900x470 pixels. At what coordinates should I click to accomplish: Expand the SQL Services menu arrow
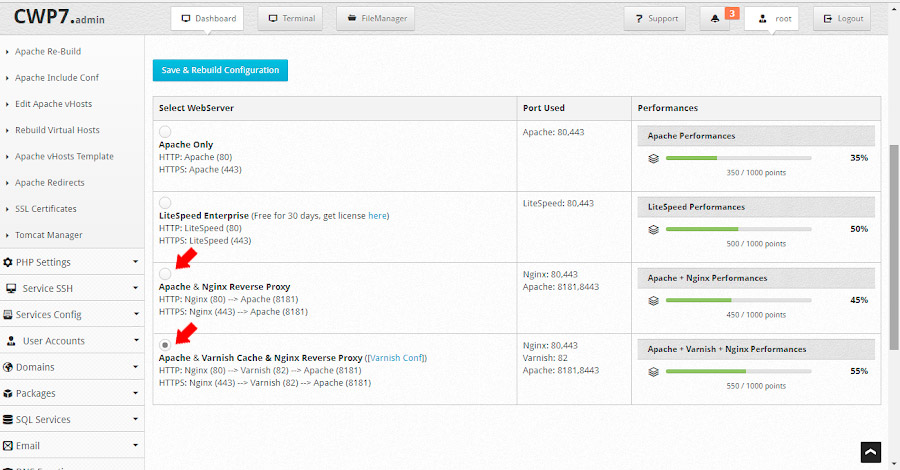click(x=135, y=419)
